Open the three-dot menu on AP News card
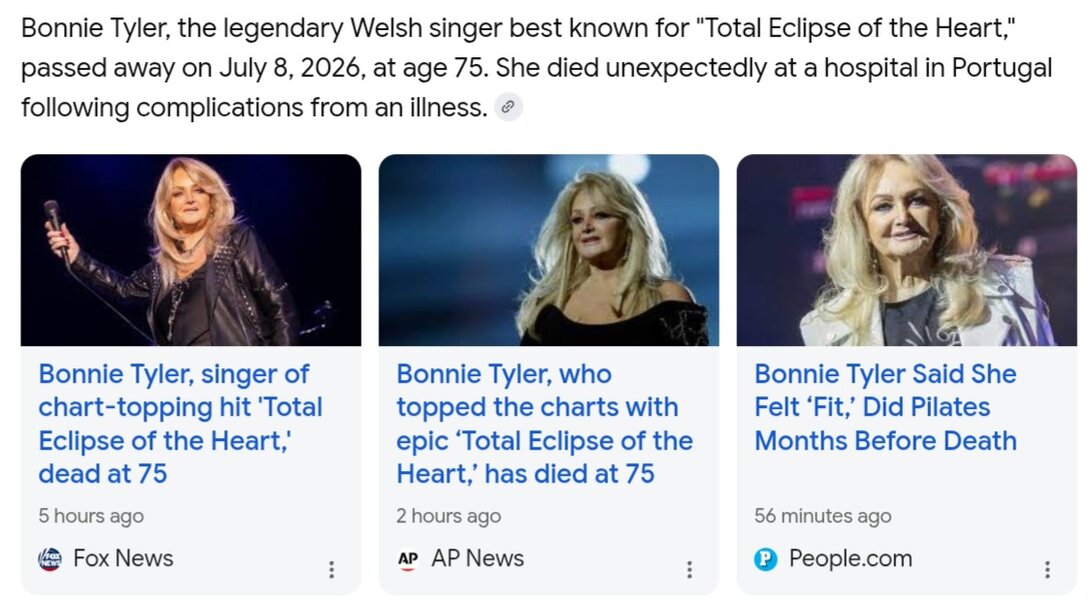The image size is (1092, 600). (689, 569)
